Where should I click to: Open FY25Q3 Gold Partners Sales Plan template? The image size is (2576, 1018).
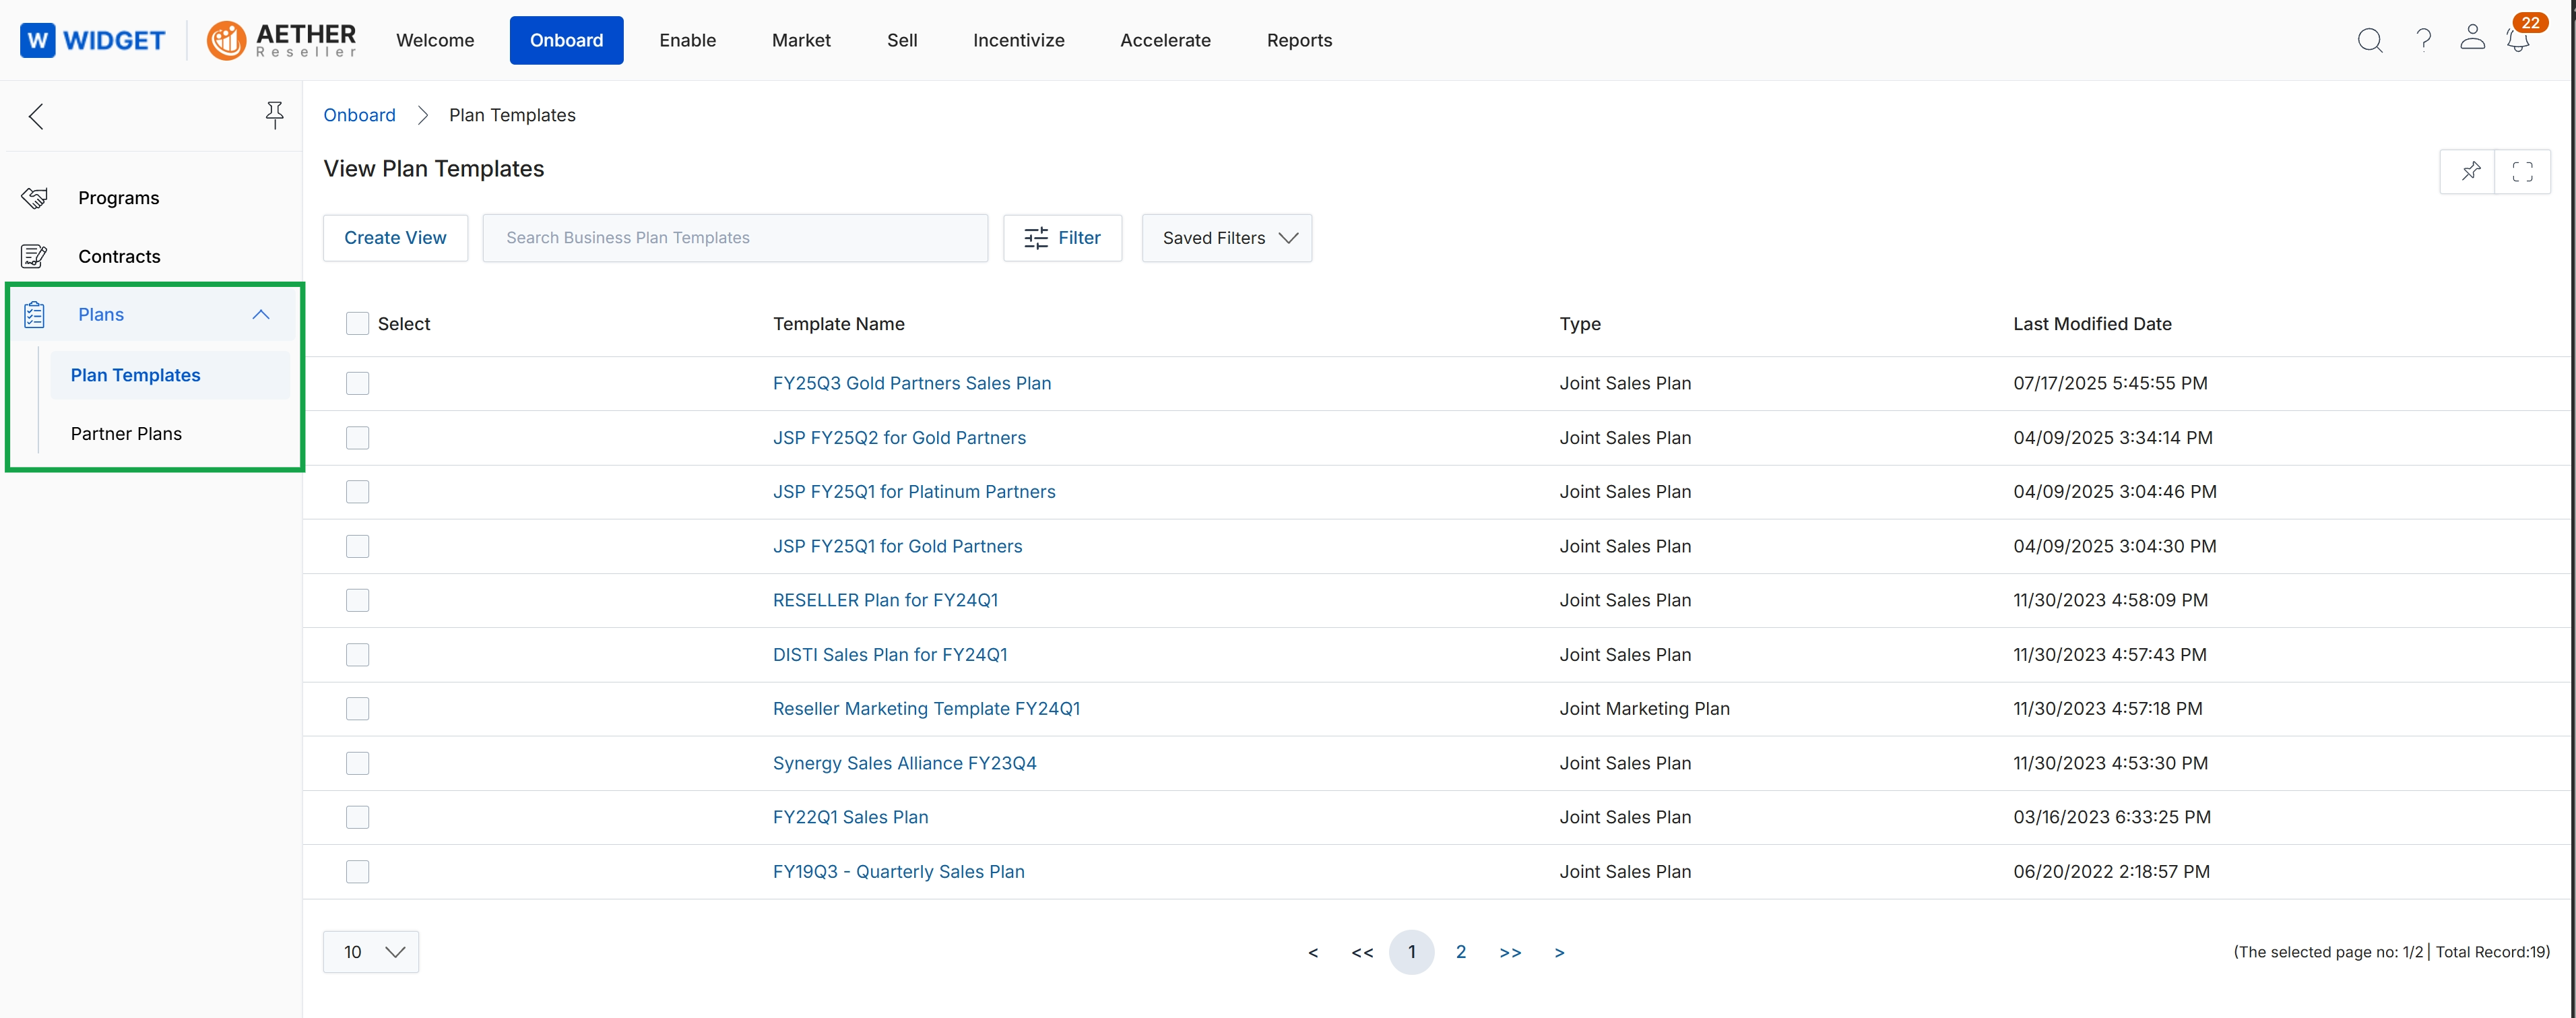[911, 383]
